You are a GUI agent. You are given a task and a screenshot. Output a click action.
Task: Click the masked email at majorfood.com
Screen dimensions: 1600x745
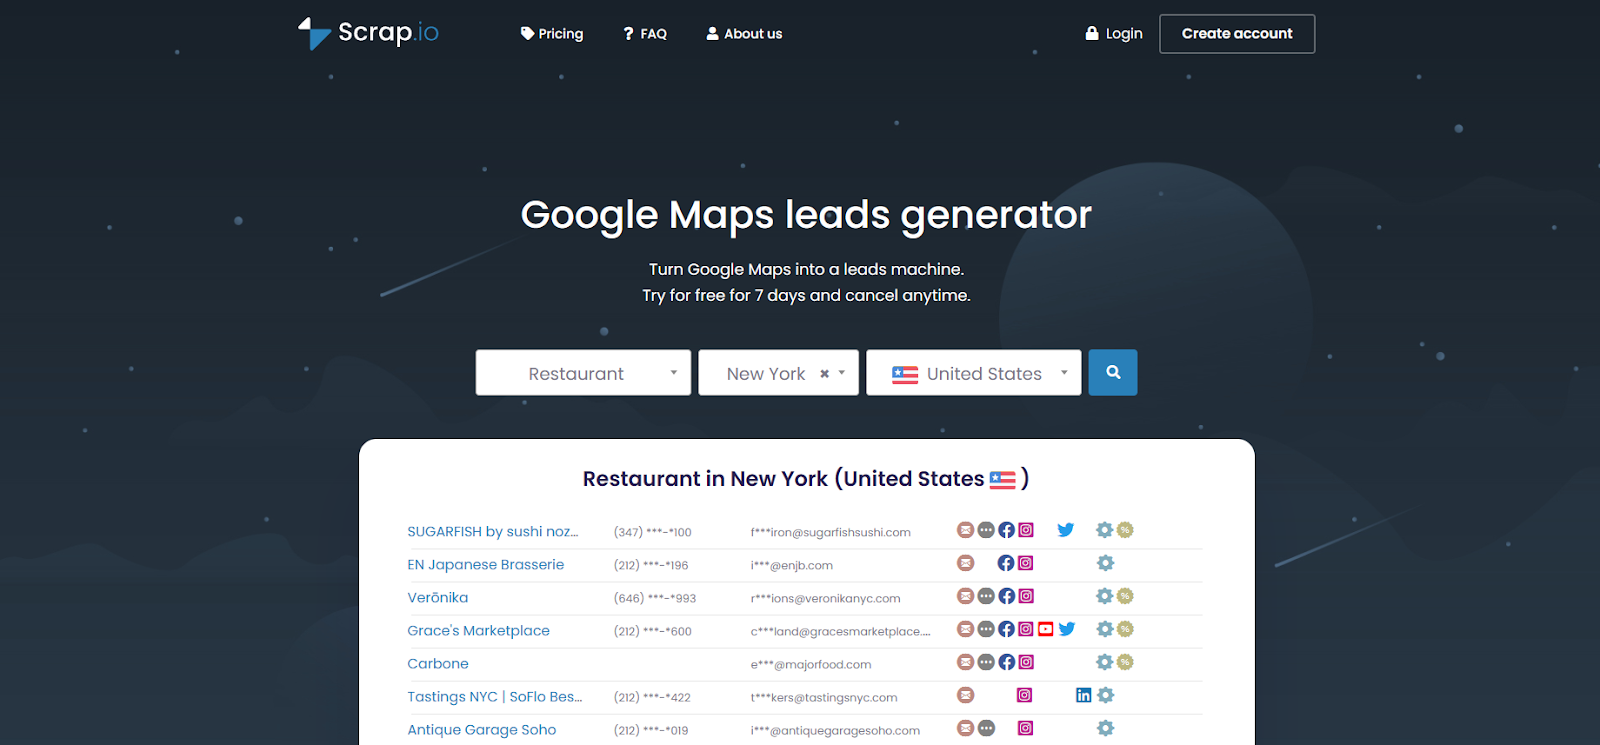[811, 664]
